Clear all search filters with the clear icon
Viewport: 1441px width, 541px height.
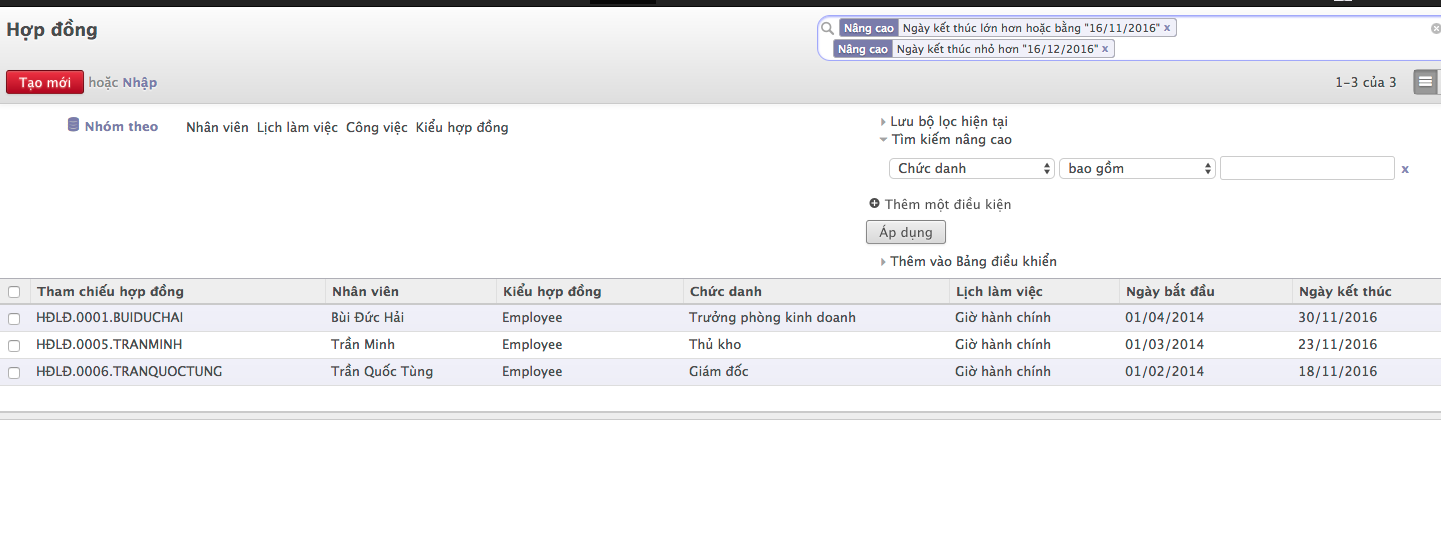click(x=1436, y=29)
